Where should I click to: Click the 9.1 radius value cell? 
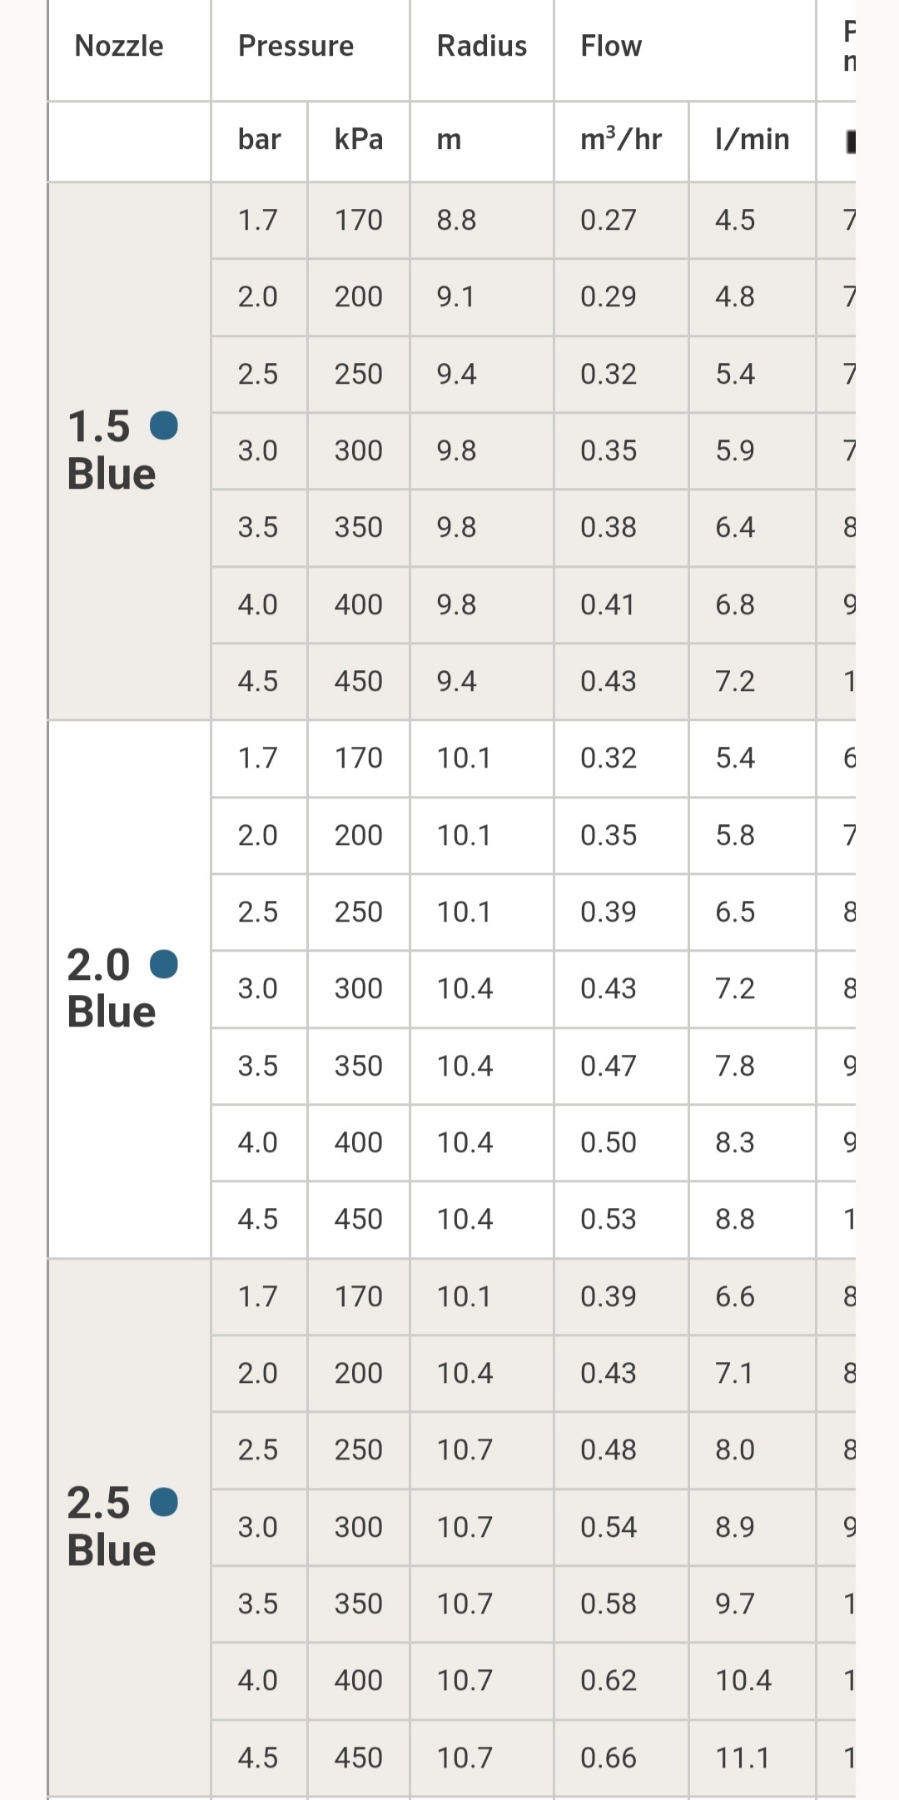click(456, 297)
